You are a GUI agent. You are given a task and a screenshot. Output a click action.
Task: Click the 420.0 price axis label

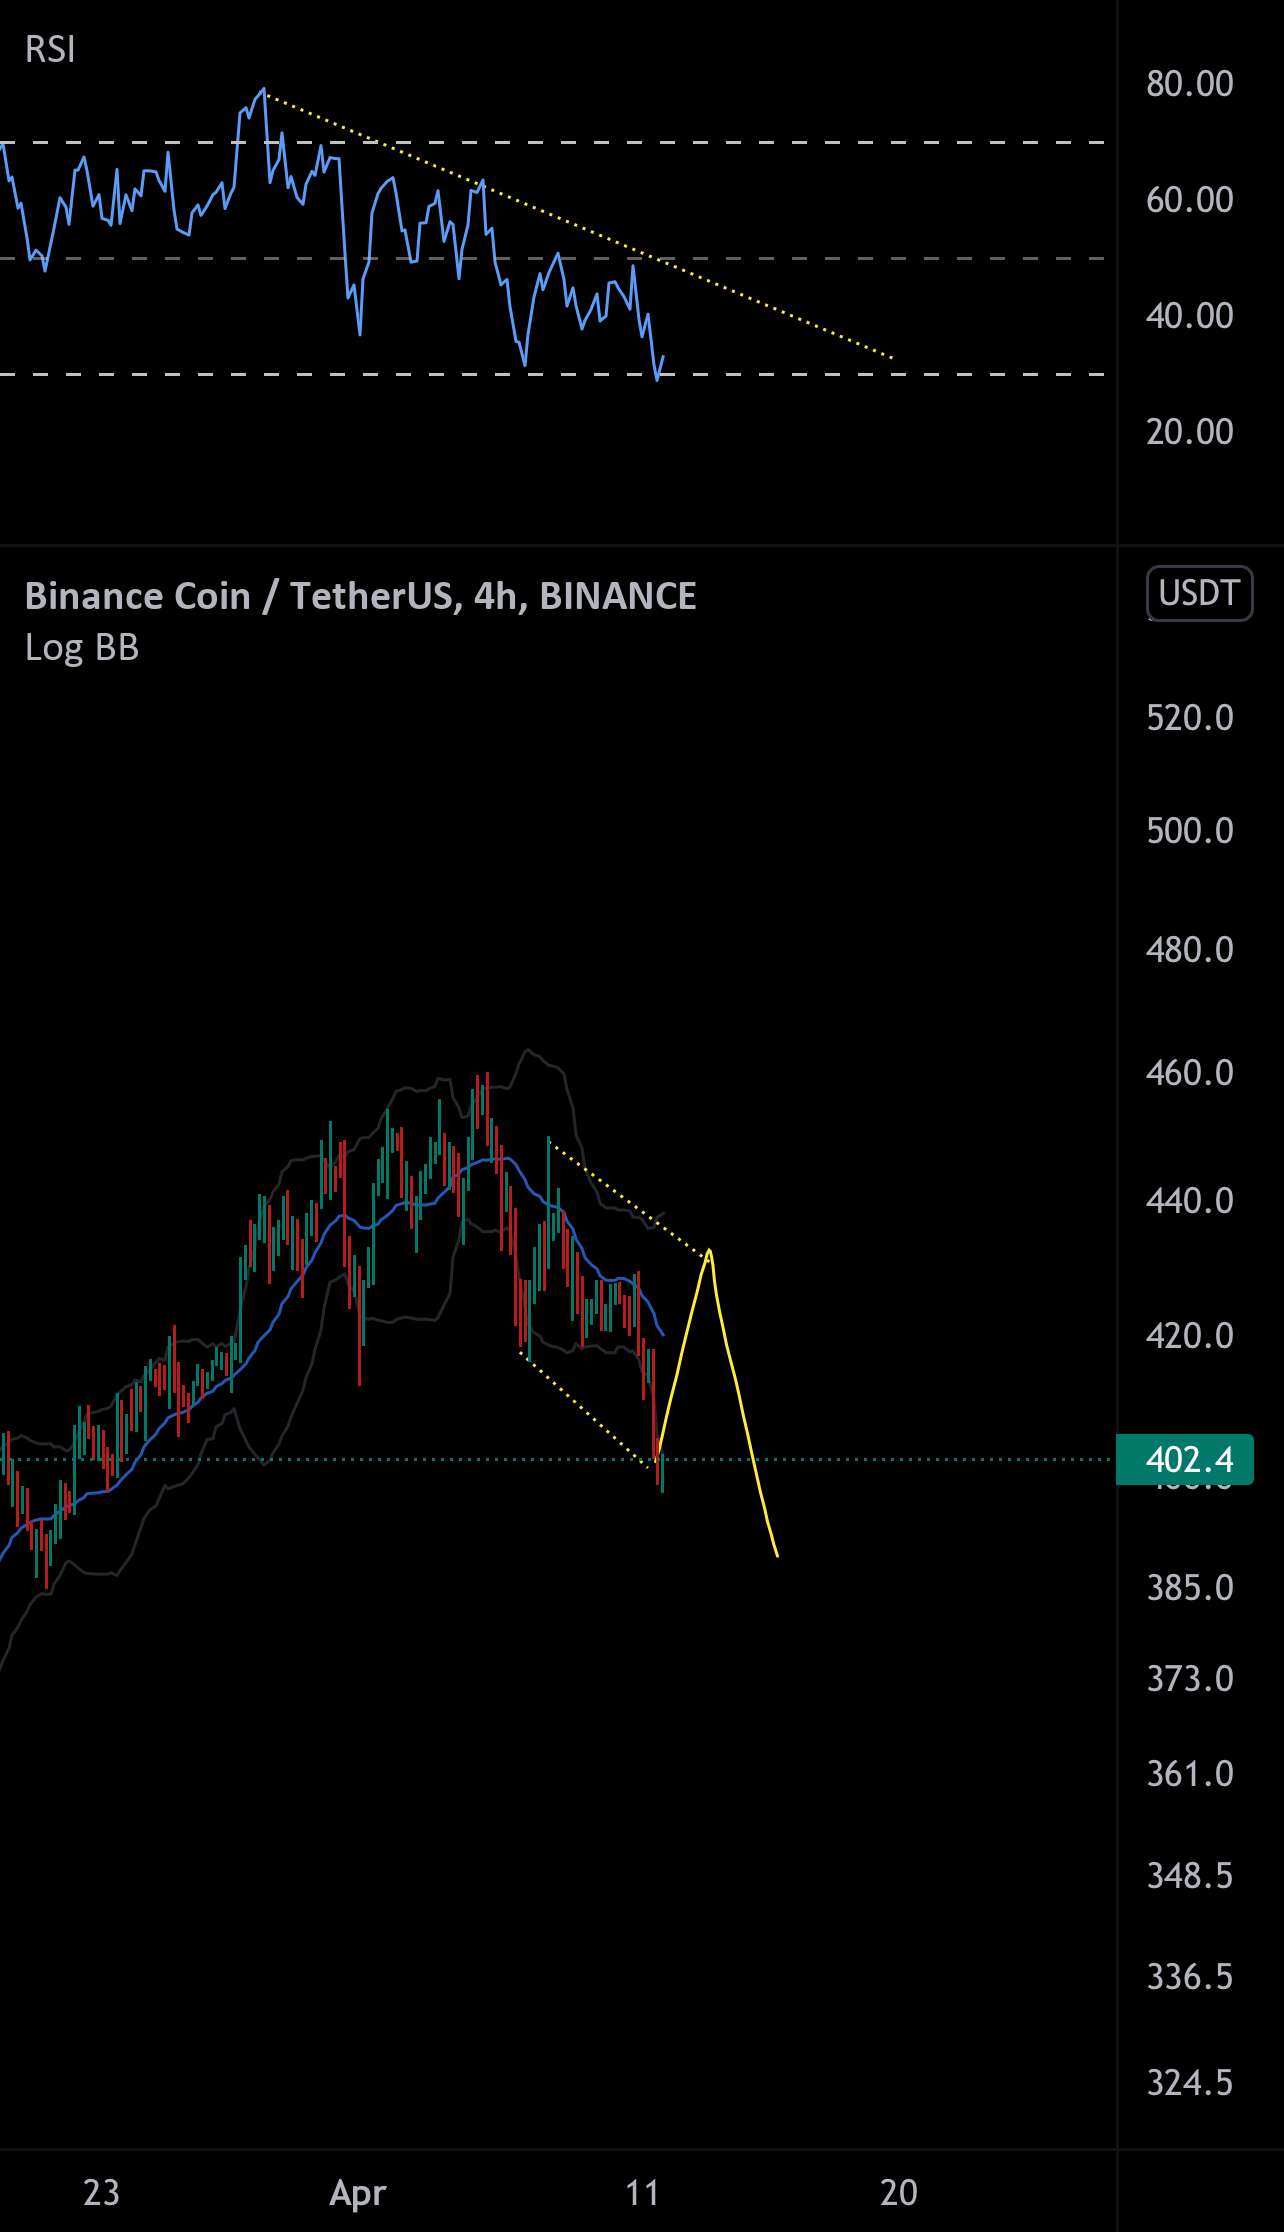pos(1190,1336)
